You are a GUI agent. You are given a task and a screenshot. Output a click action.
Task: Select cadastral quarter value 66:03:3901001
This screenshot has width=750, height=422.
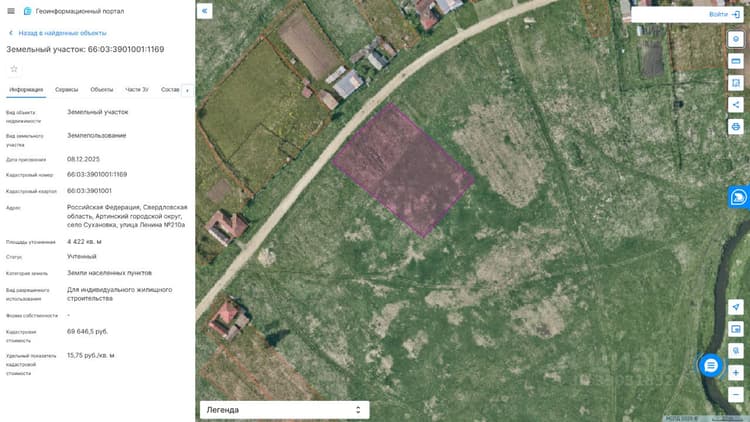(x=89, y=191)
